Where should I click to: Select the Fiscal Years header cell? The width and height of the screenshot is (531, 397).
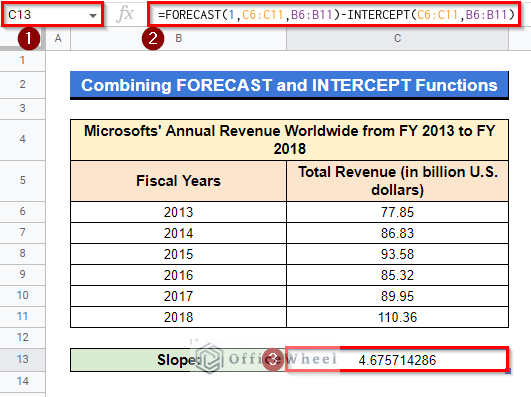[x=178, y=181]
